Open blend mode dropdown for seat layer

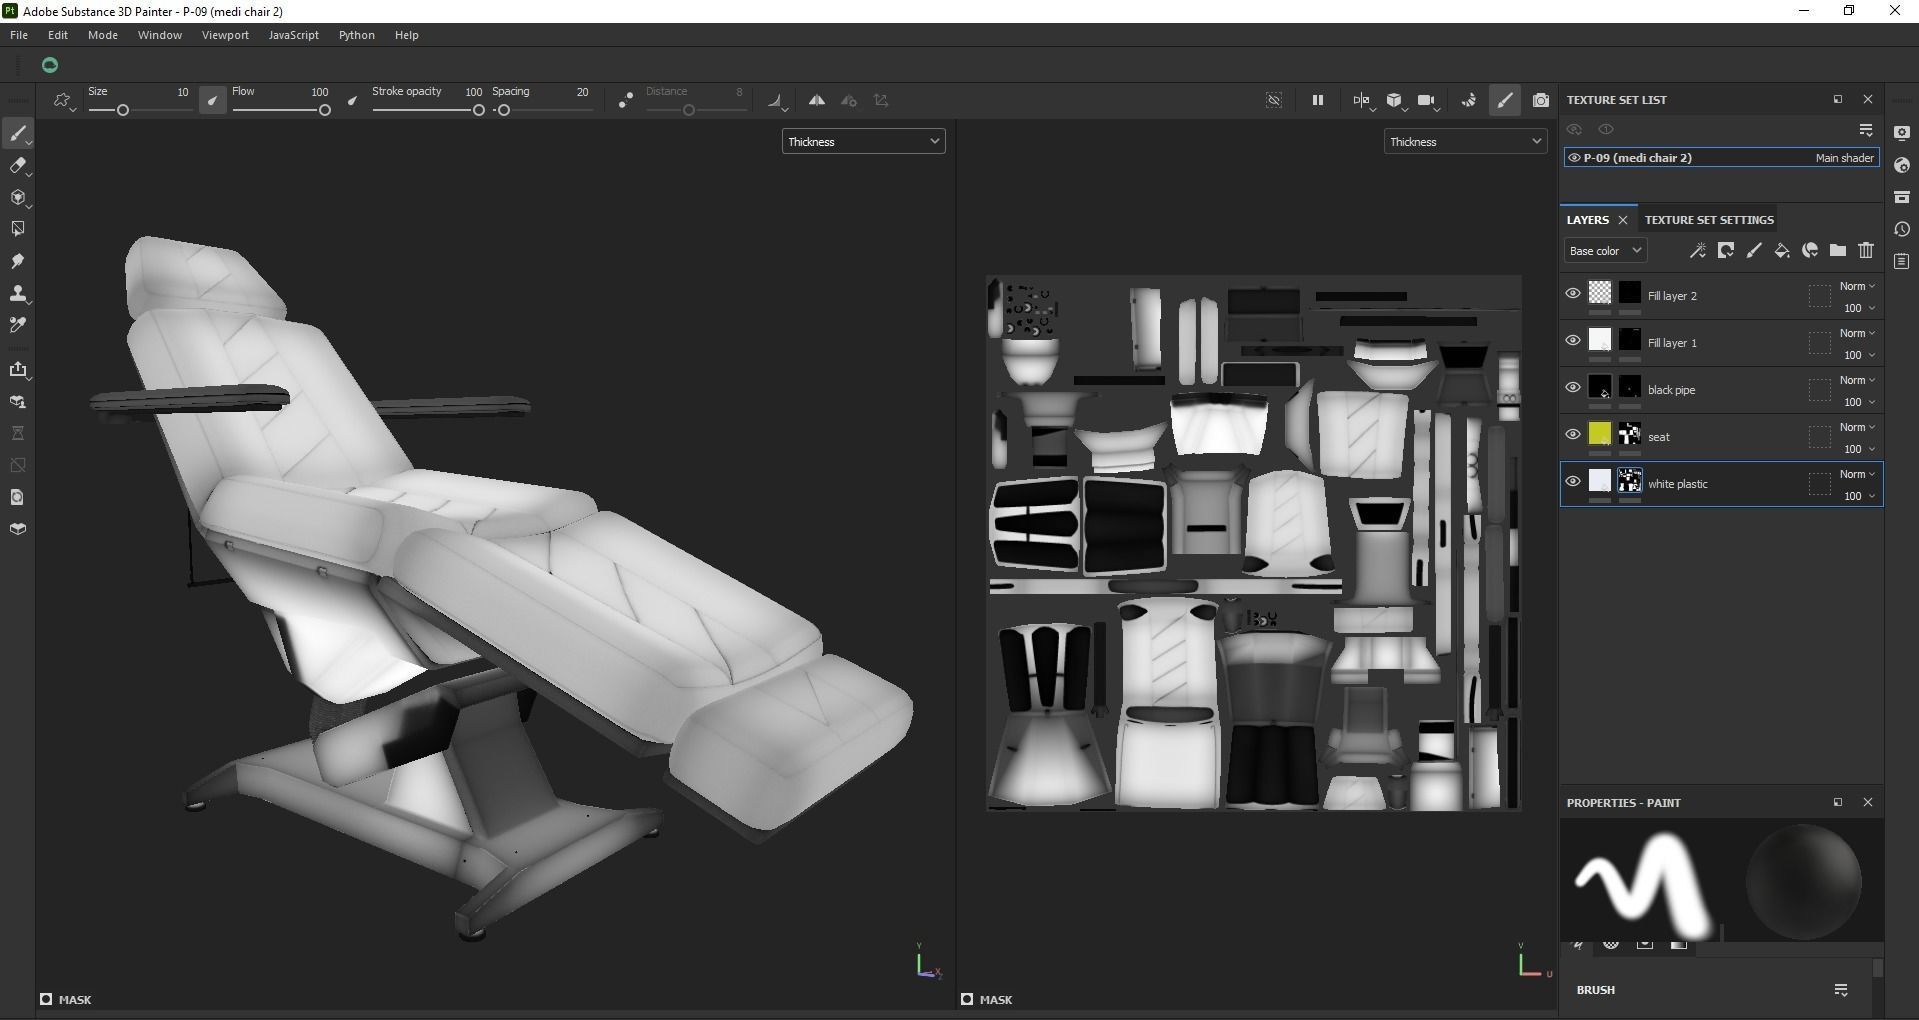[x=1858, y=427]
